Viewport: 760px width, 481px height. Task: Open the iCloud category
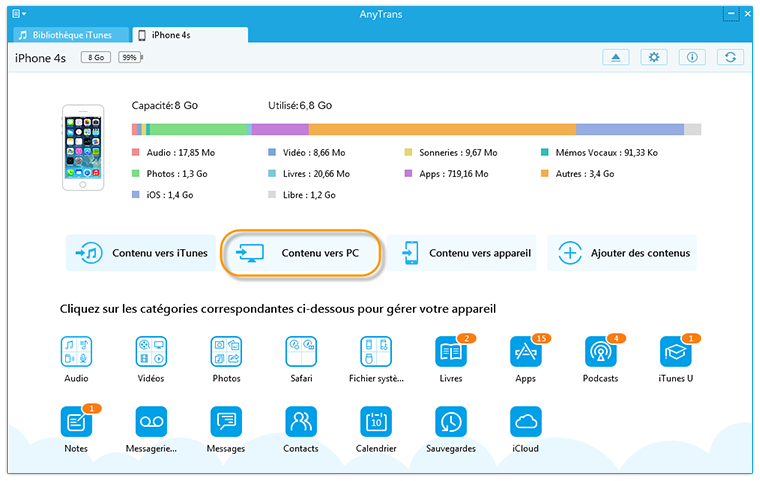pyautogui.click(x=526, y=422)
